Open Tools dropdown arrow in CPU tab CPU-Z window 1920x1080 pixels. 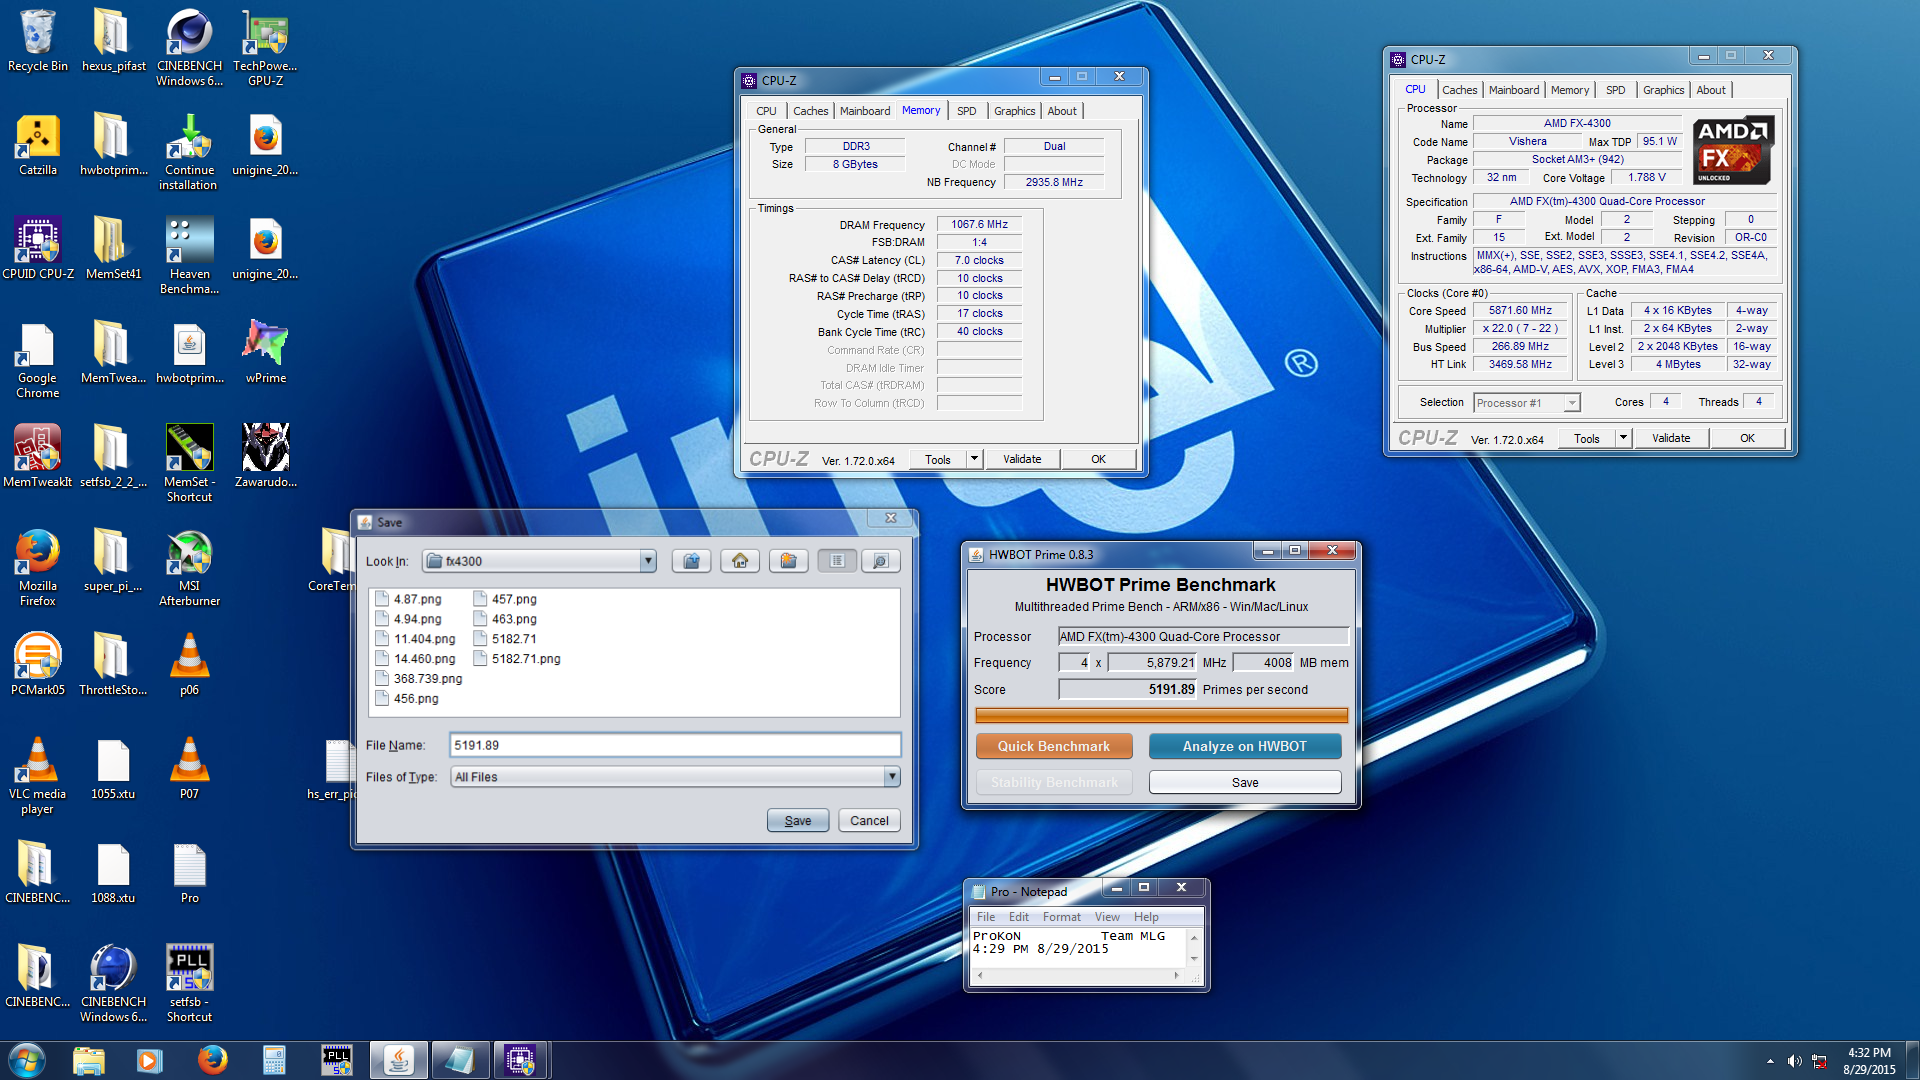pos(1623,438)
